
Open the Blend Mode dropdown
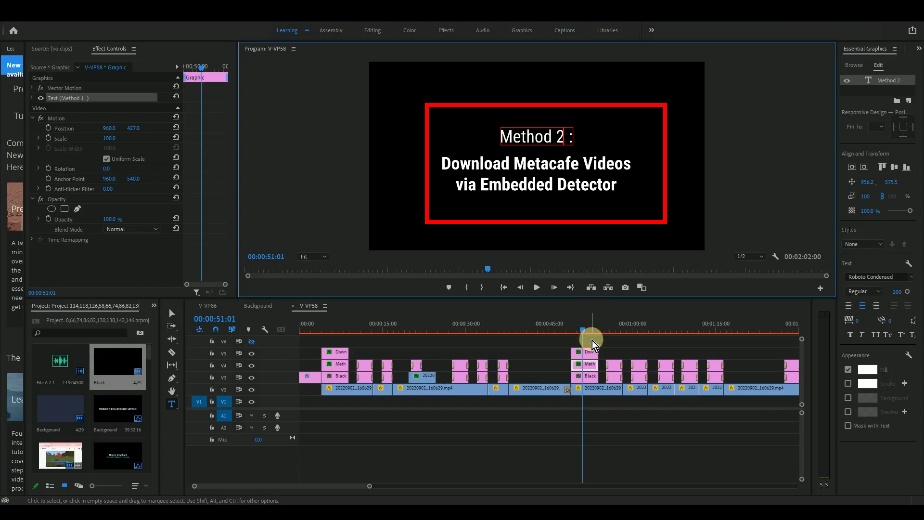point(132,229)
